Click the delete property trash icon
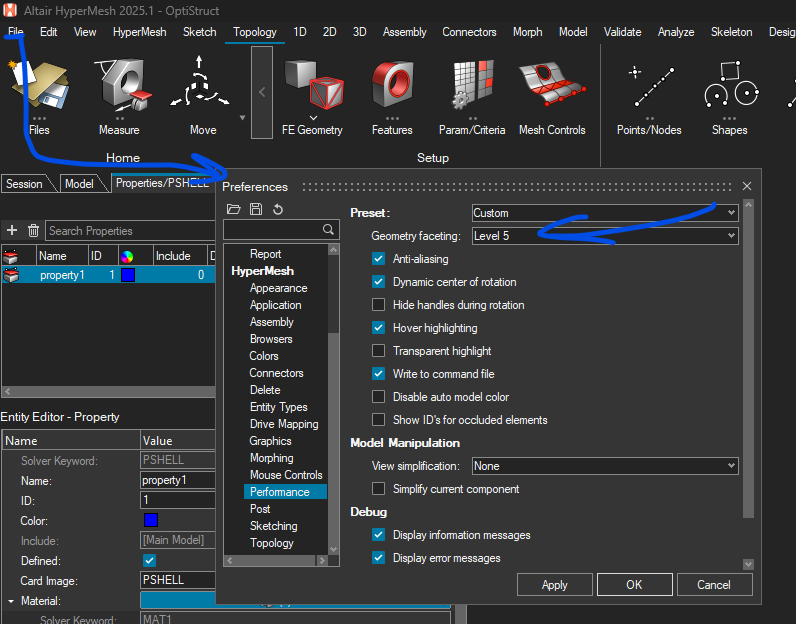The image size is (796, 624). coord(34,231)
